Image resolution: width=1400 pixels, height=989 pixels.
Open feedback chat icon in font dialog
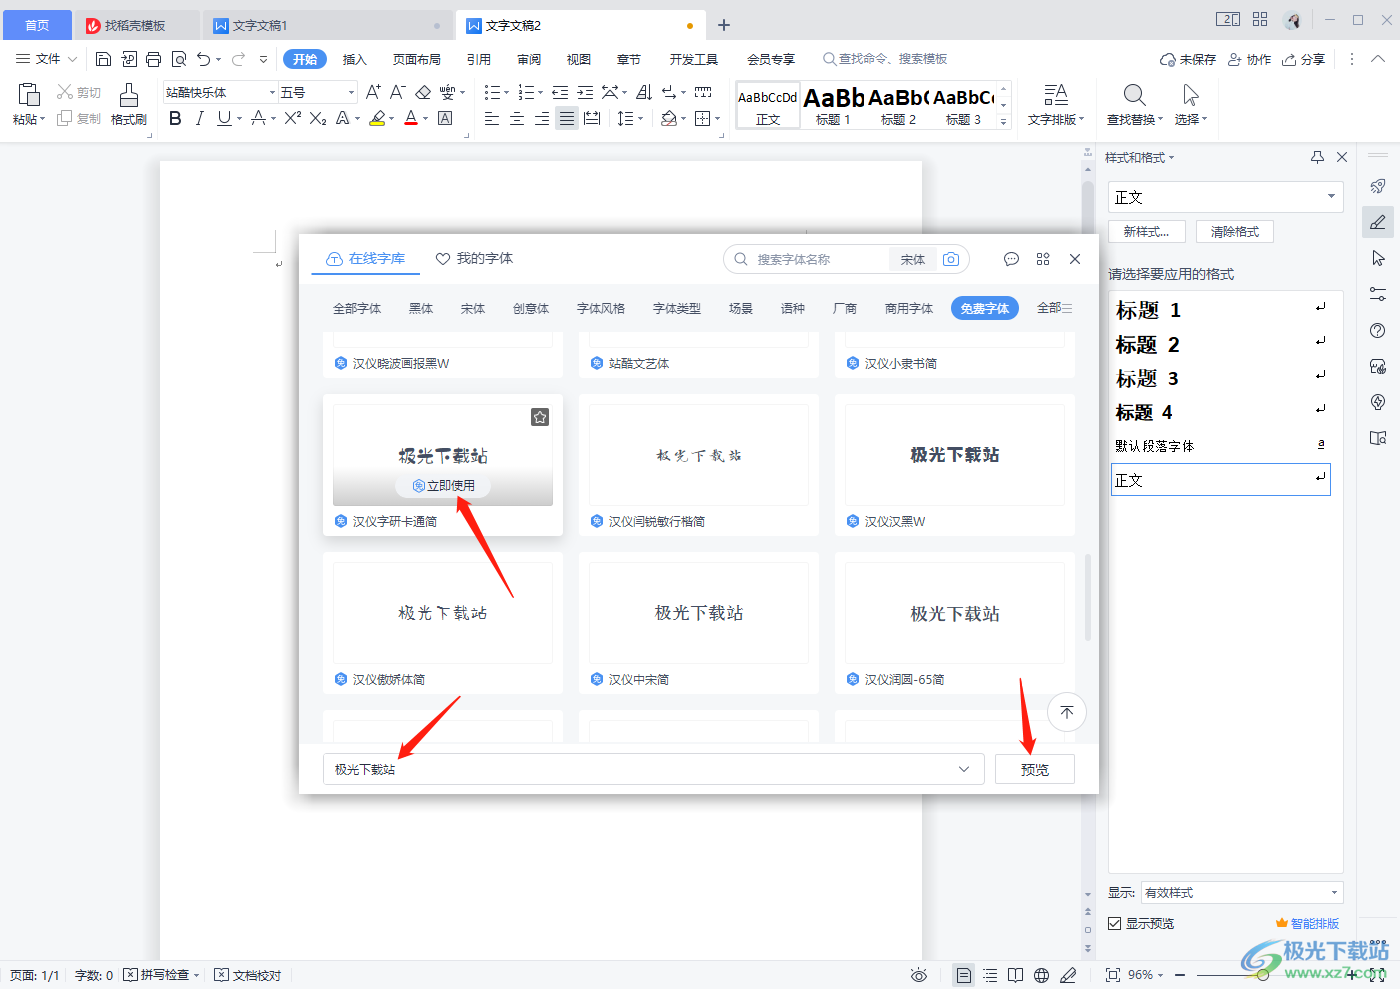coord(1011,259)
